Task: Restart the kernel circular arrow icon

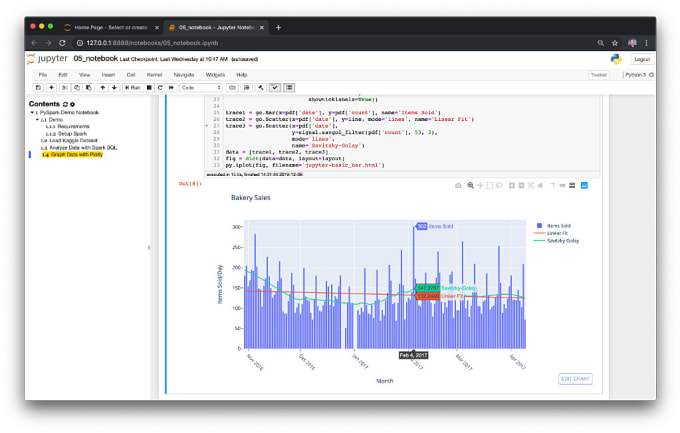Action: pos(160,88)
